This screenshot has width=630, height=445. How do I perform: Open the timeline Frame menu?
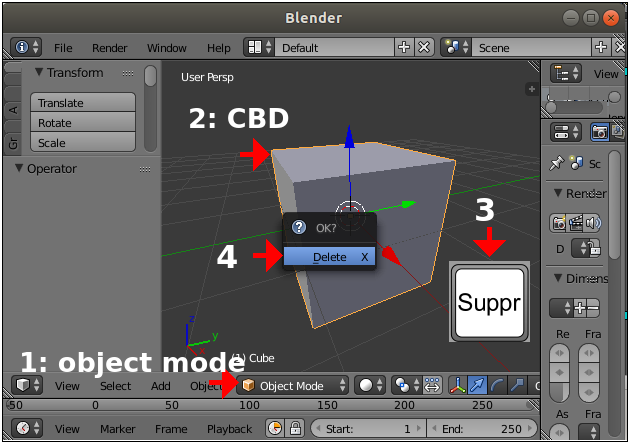[171, 429]
